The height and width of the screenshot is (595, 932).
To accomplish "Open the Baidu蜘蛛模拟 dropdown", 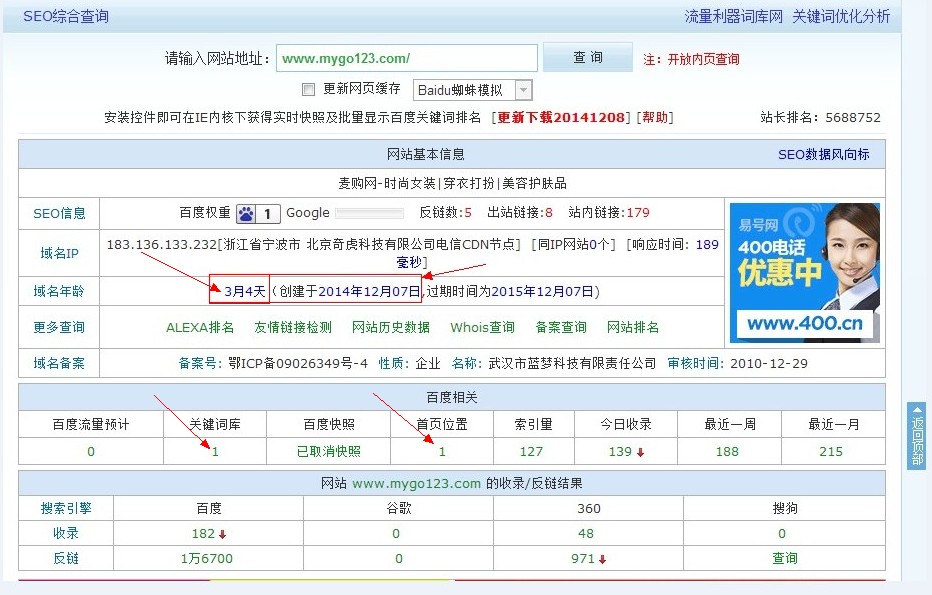I will click(x=473, y=90).
